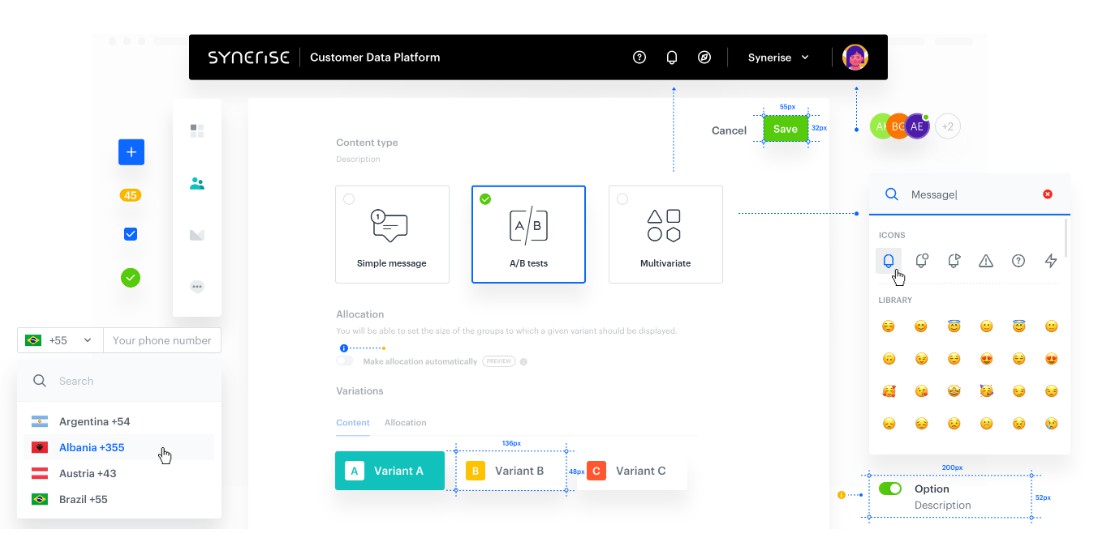The image size is (1101, 533).
Task: Click the blue plus button
Action: point(131,152)
